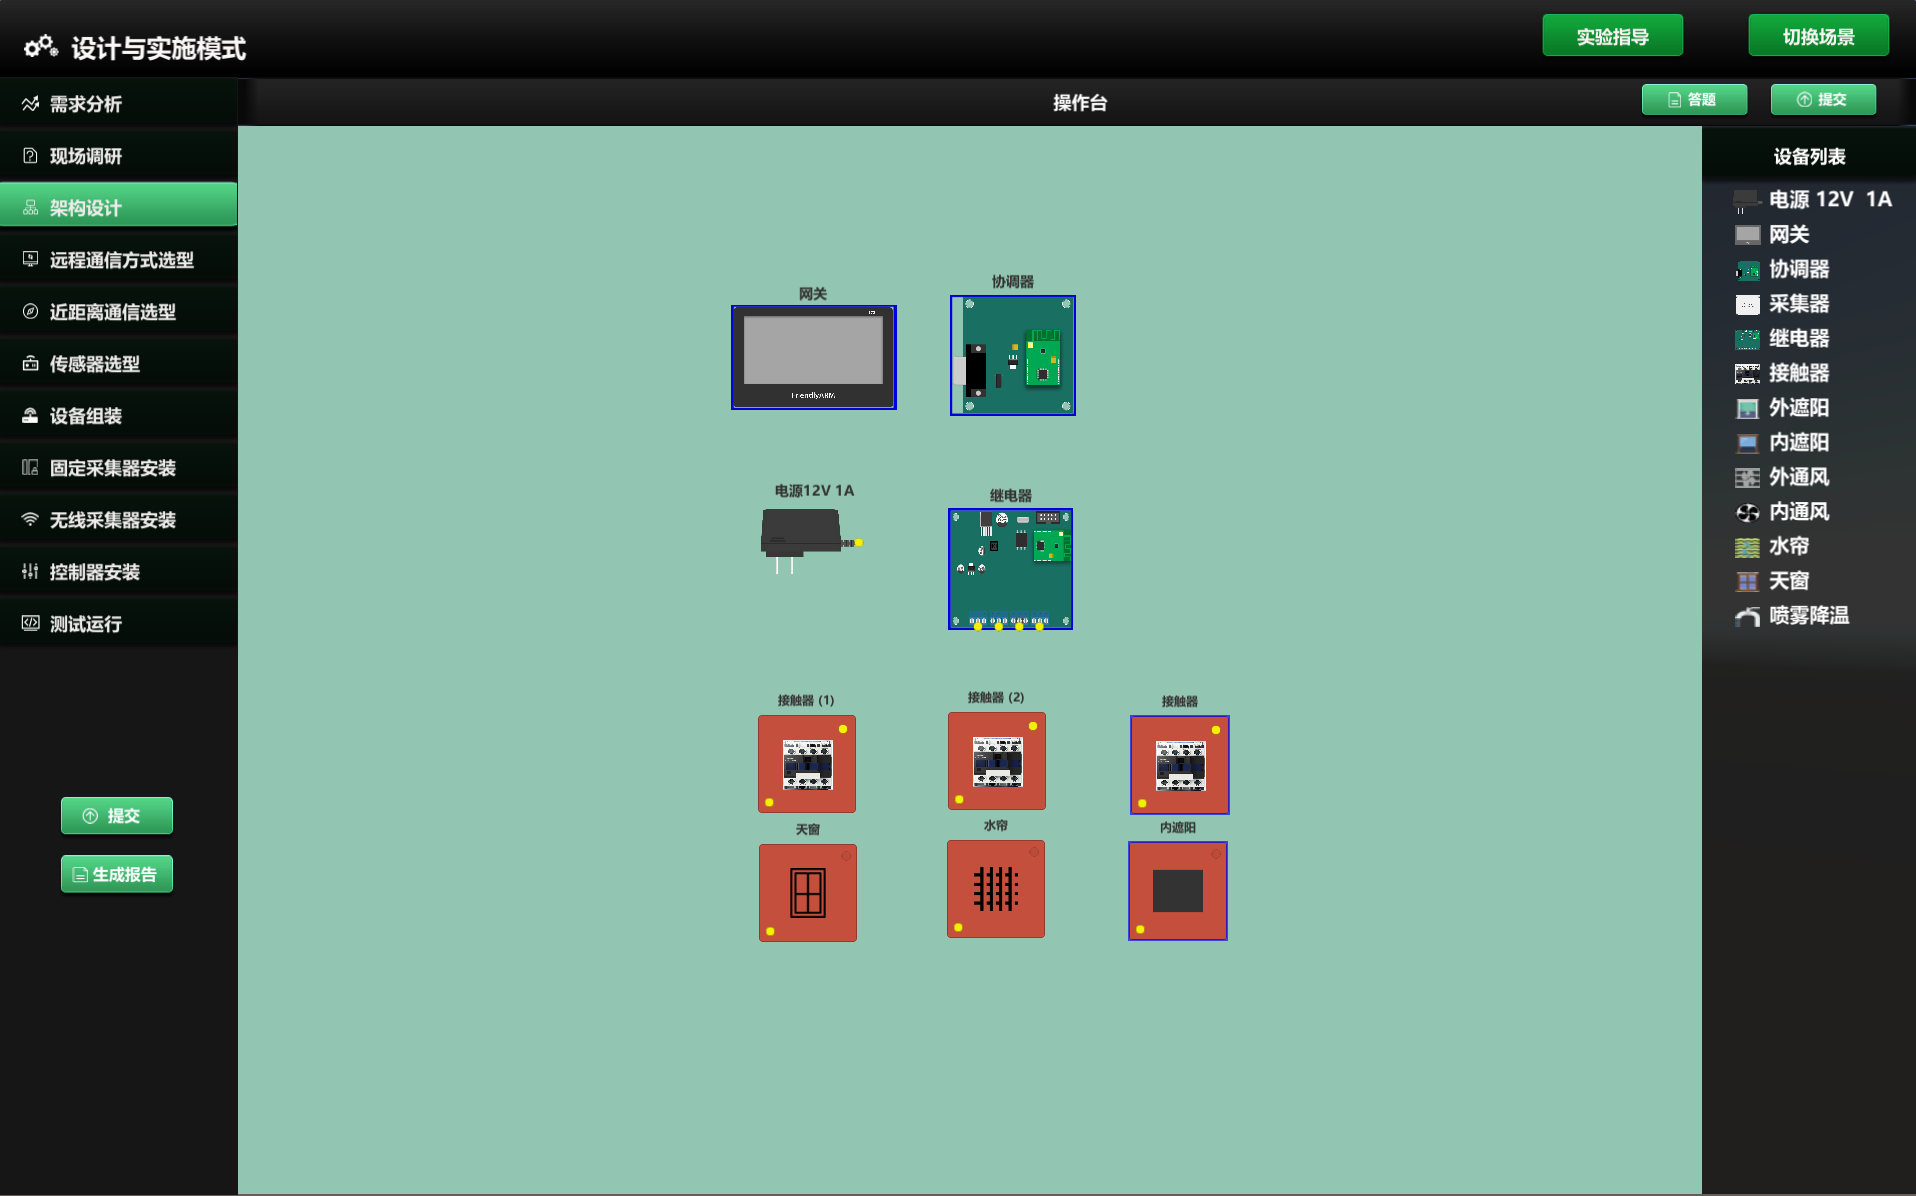1916x1196 pixels.
Task: Select the outer shading (外遮阳) list icon
Action: point(1747,408)
